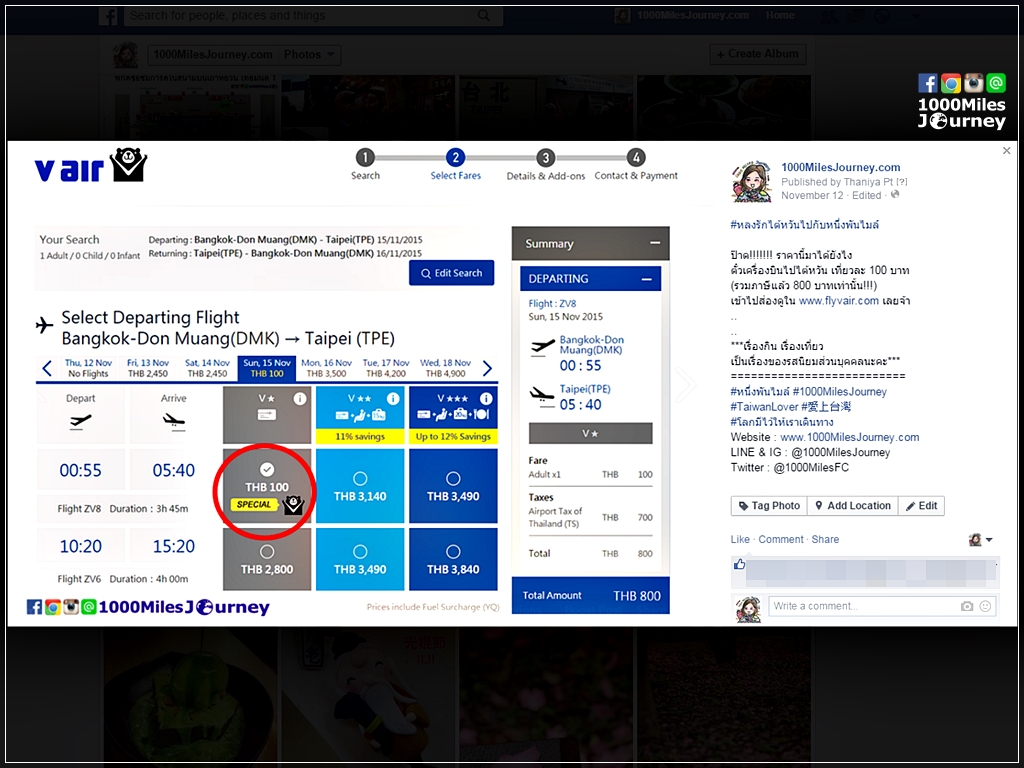
Task: Click the Facebook logo in the top bar
Action: (x=108, y=16)
